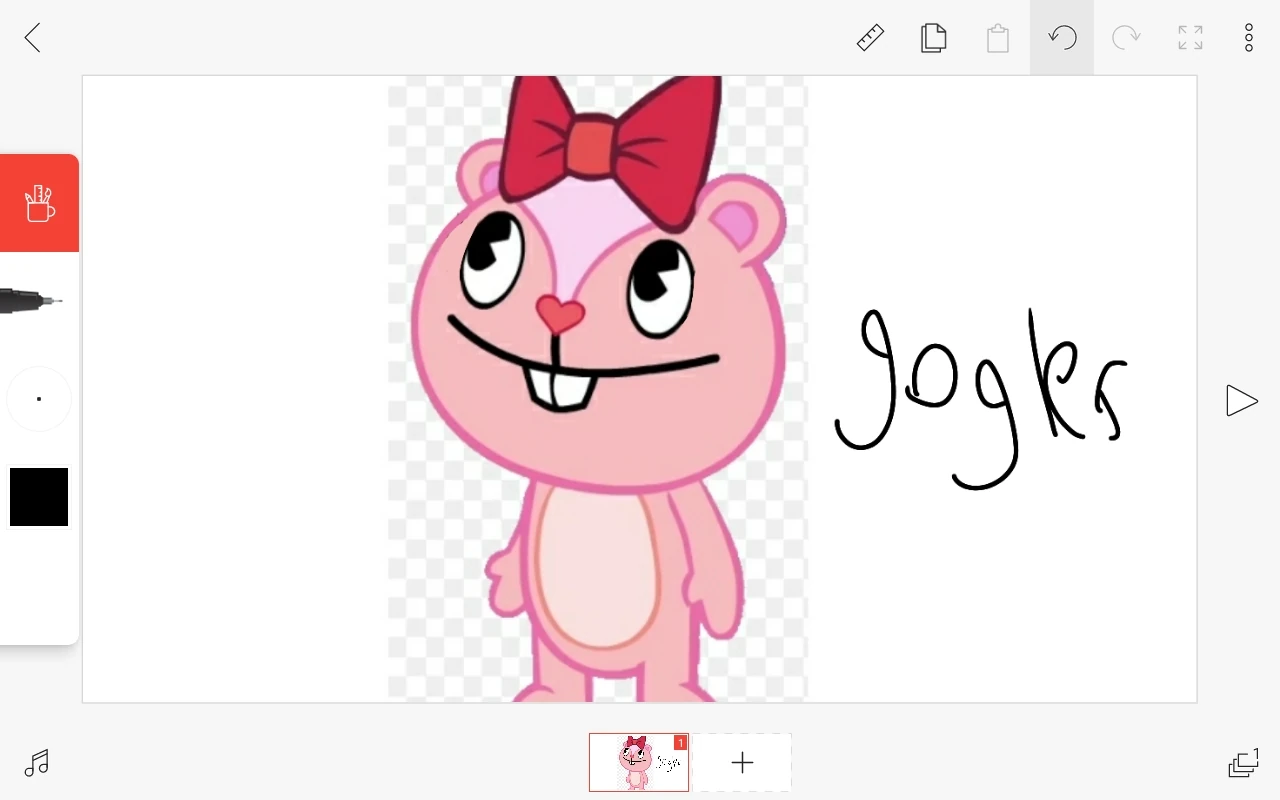The image size is (1280, 800).
Task: Undo the last stroke
Action: pyautogui.click(x=1061, y=37)
